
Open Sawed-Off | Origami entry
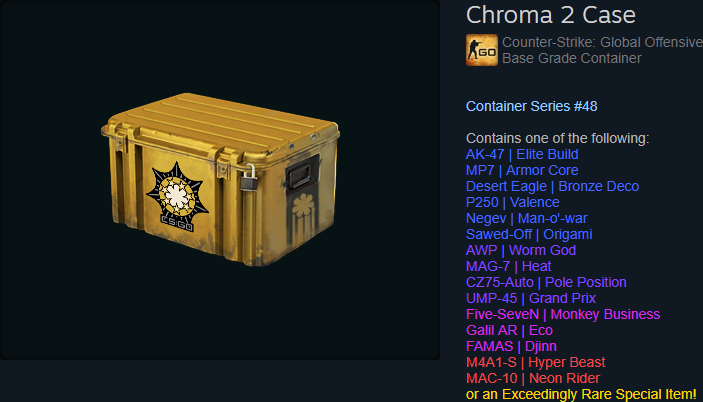pyautogui.click(x=529, y=234)
